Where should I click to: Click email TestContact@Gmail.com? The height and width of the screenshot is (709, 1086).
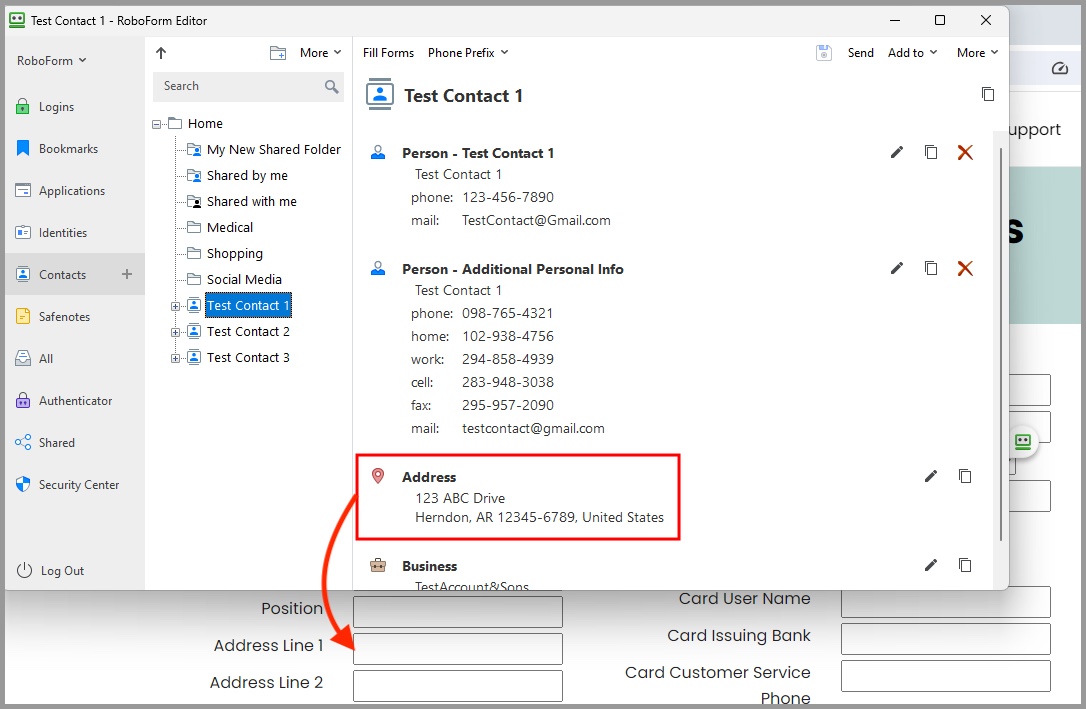coord(536,221)
